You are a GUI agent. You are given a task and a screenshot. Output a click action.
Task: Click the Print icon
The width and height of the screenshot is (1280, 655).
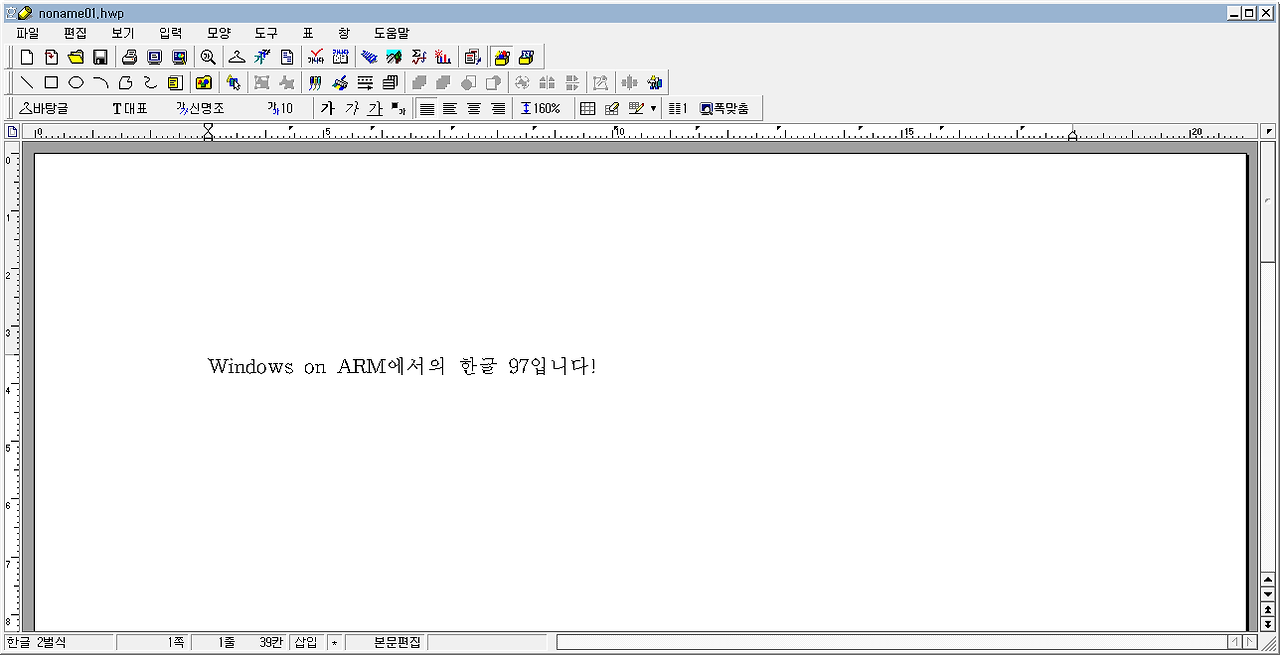tap(130, 58)
